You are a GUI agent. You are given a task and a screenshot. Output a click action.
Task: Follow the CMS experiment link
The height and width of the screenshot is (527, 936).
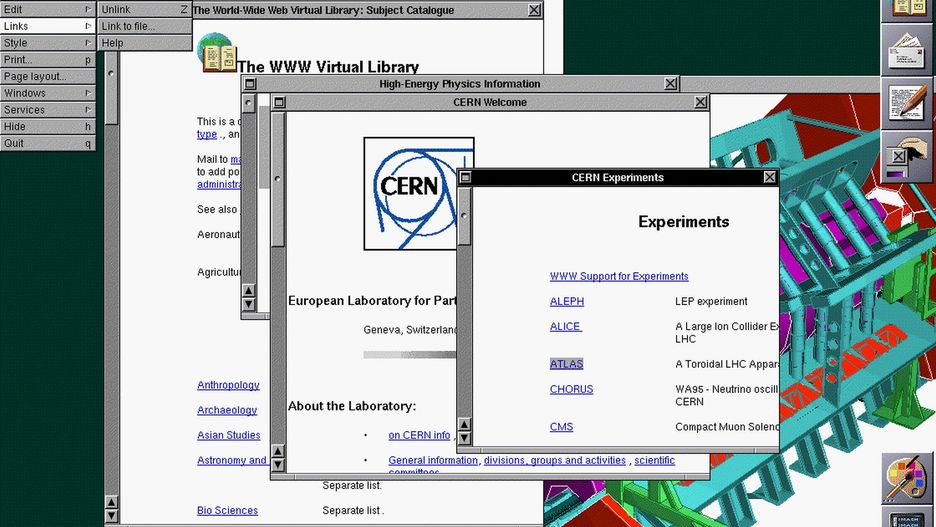click(561, 427)
